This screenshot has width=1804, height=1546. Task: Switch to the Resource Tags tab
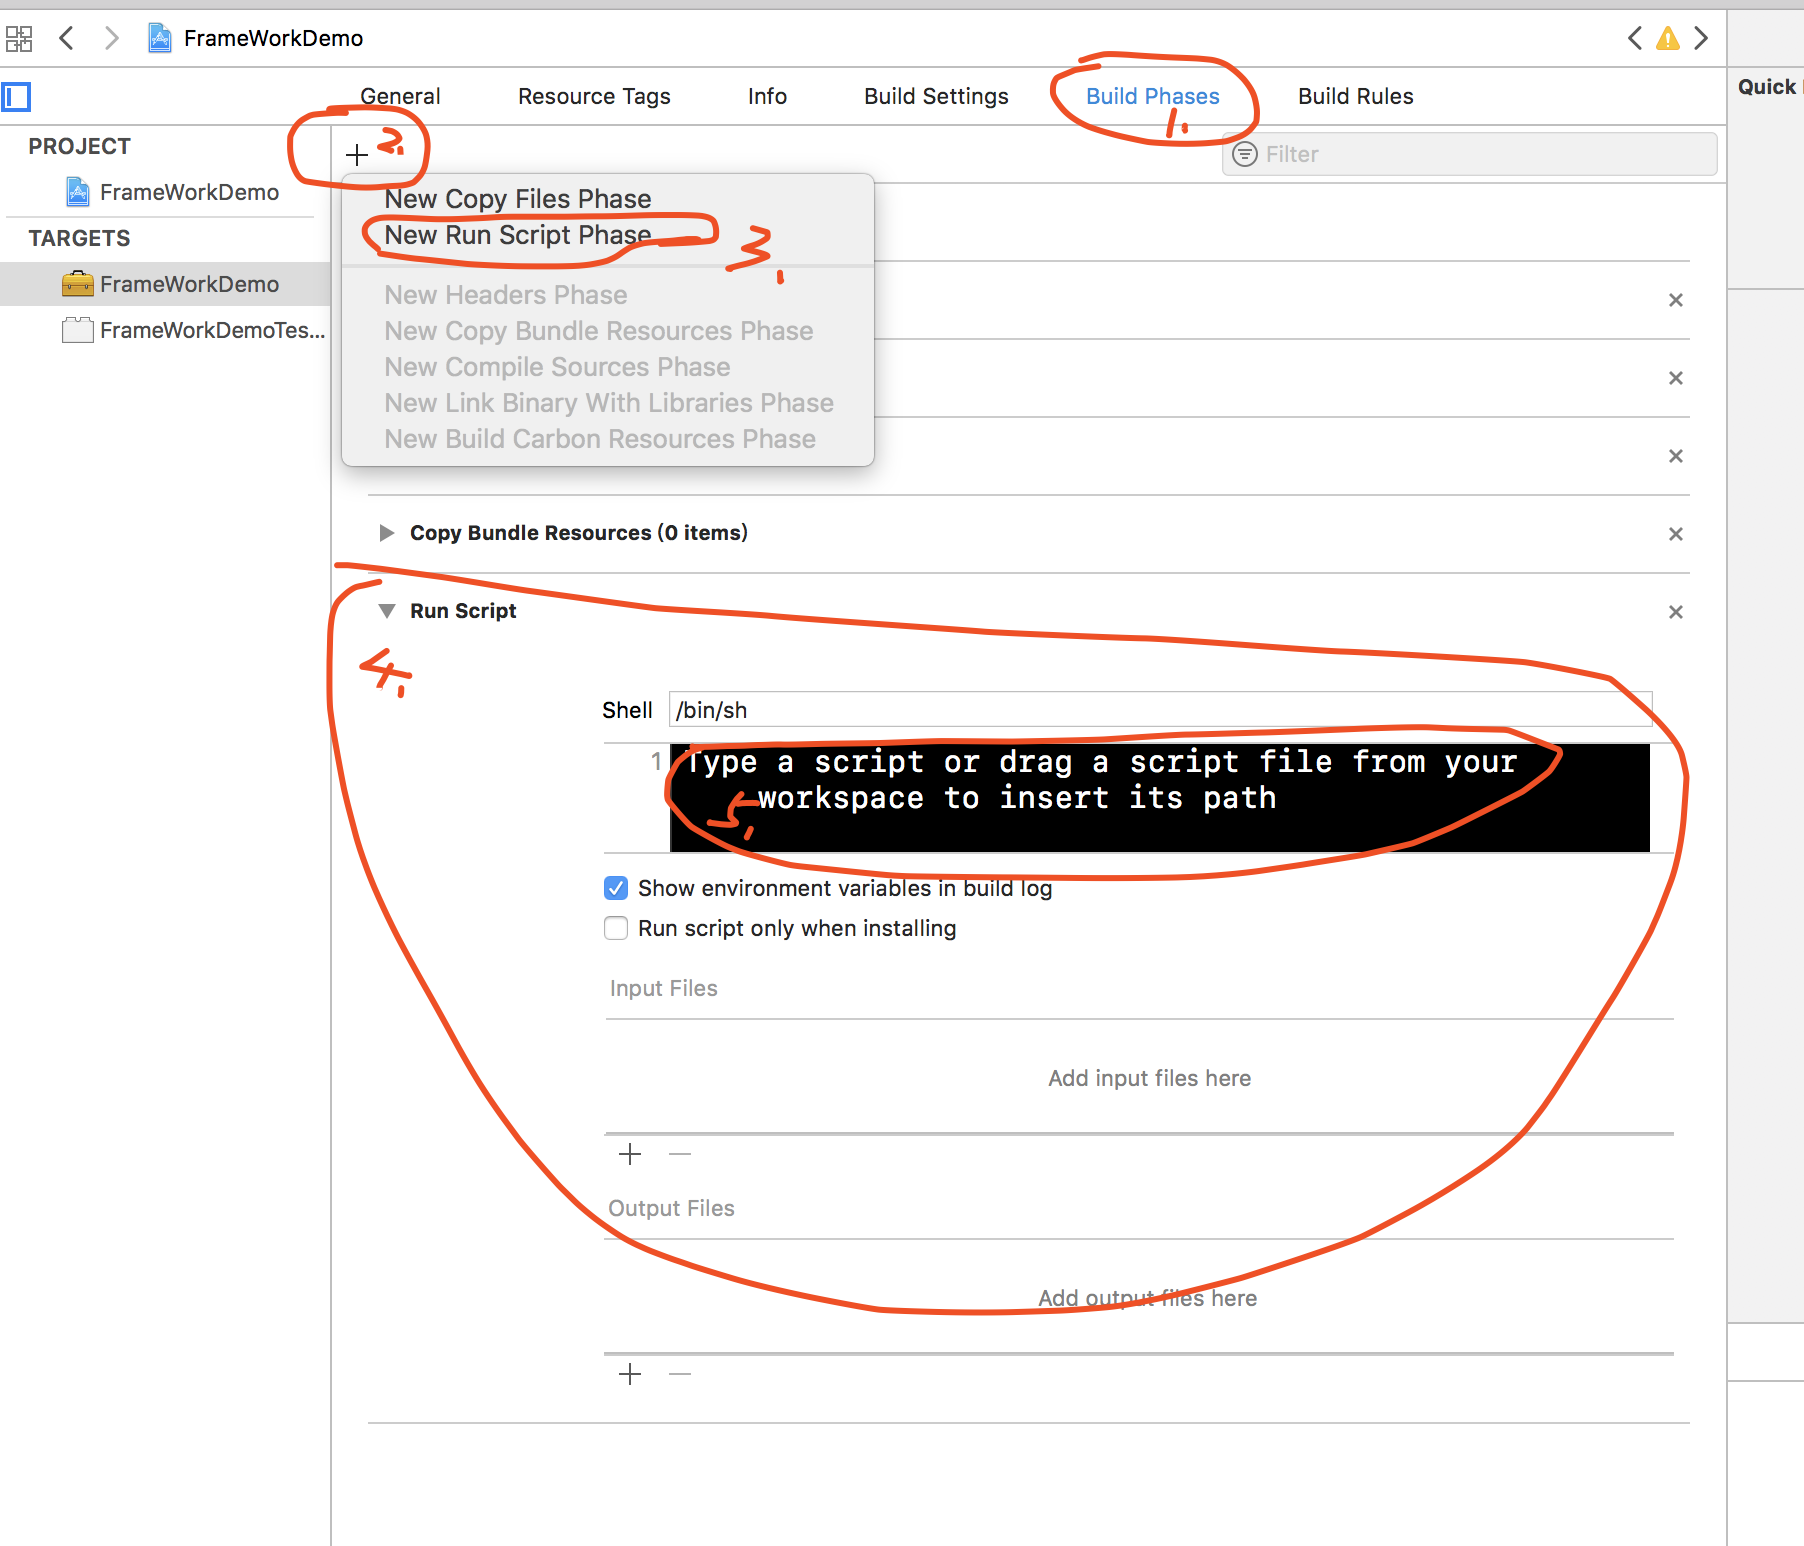click(594, 96)
